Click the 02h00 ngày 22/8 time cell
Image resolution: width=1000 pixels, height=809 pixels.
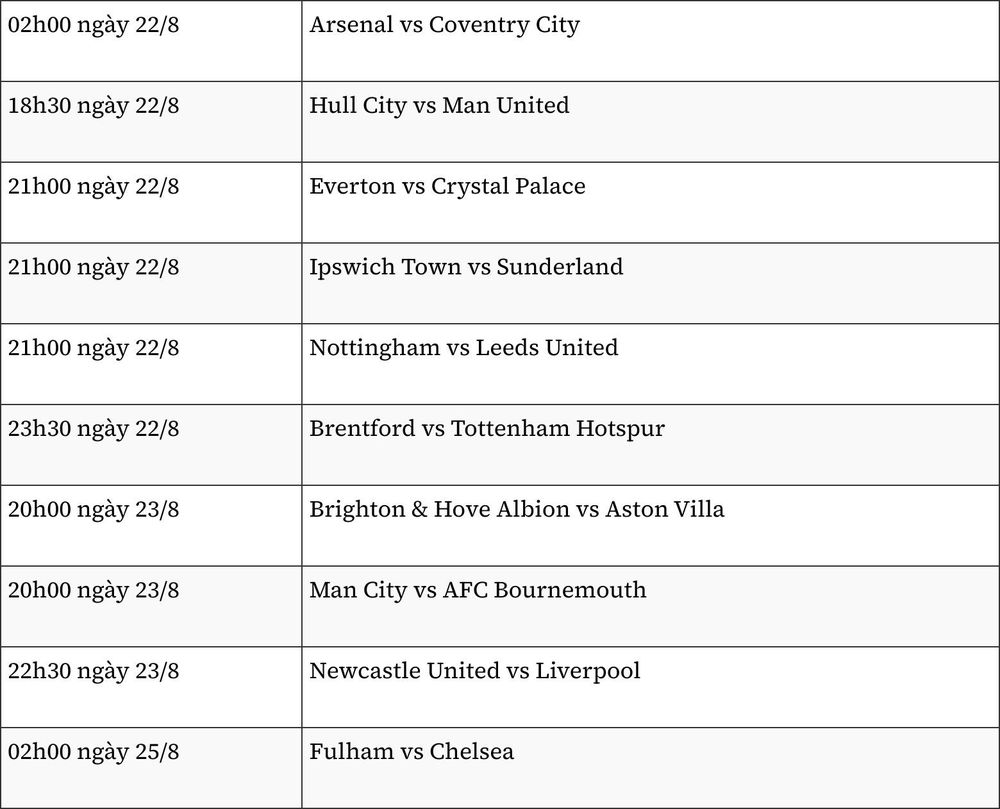click(151, 41)
